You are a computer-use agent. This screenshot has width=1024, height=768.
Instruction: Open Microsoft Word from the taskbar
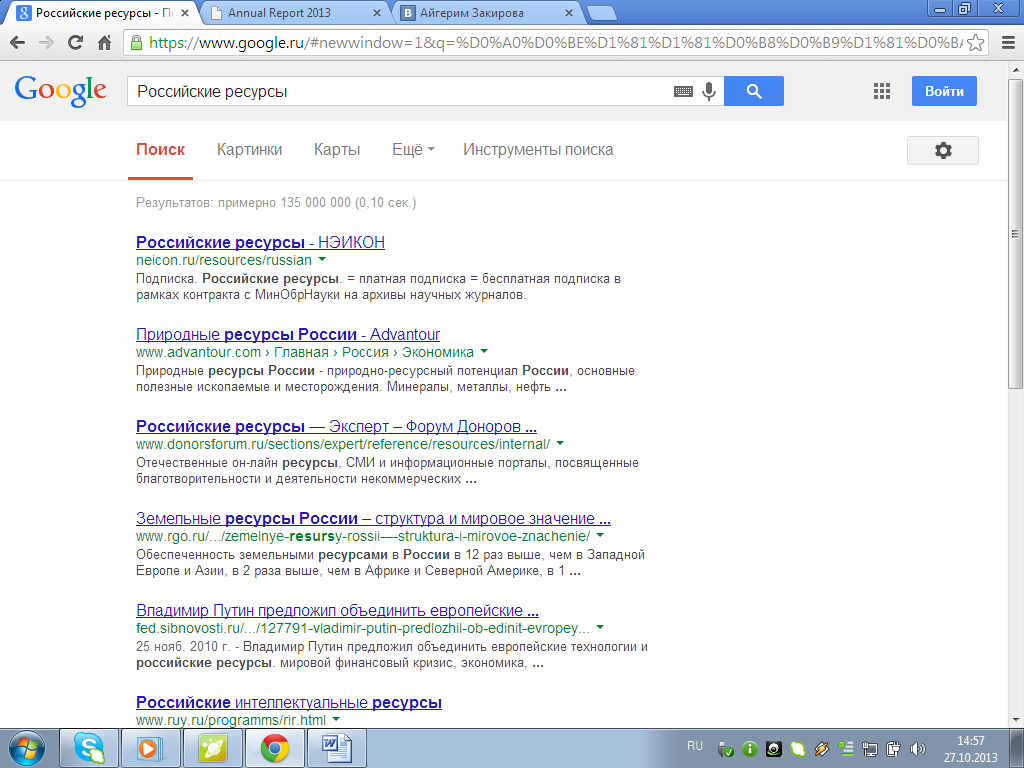[337, 748]
